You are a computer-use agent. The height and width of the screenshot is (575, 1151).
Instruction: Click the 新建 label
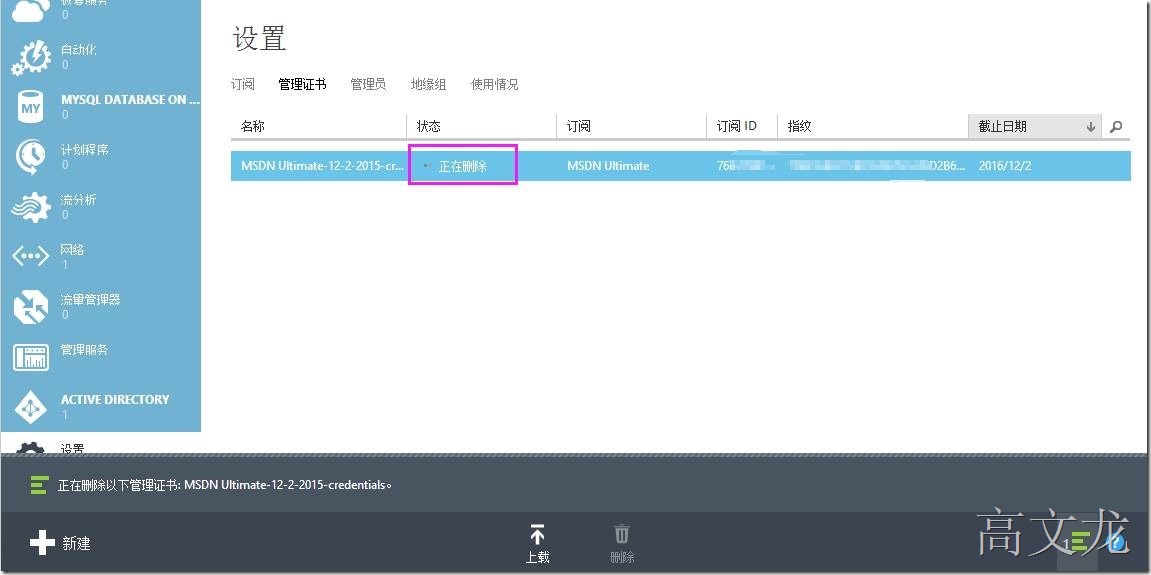tap(76, 543)
